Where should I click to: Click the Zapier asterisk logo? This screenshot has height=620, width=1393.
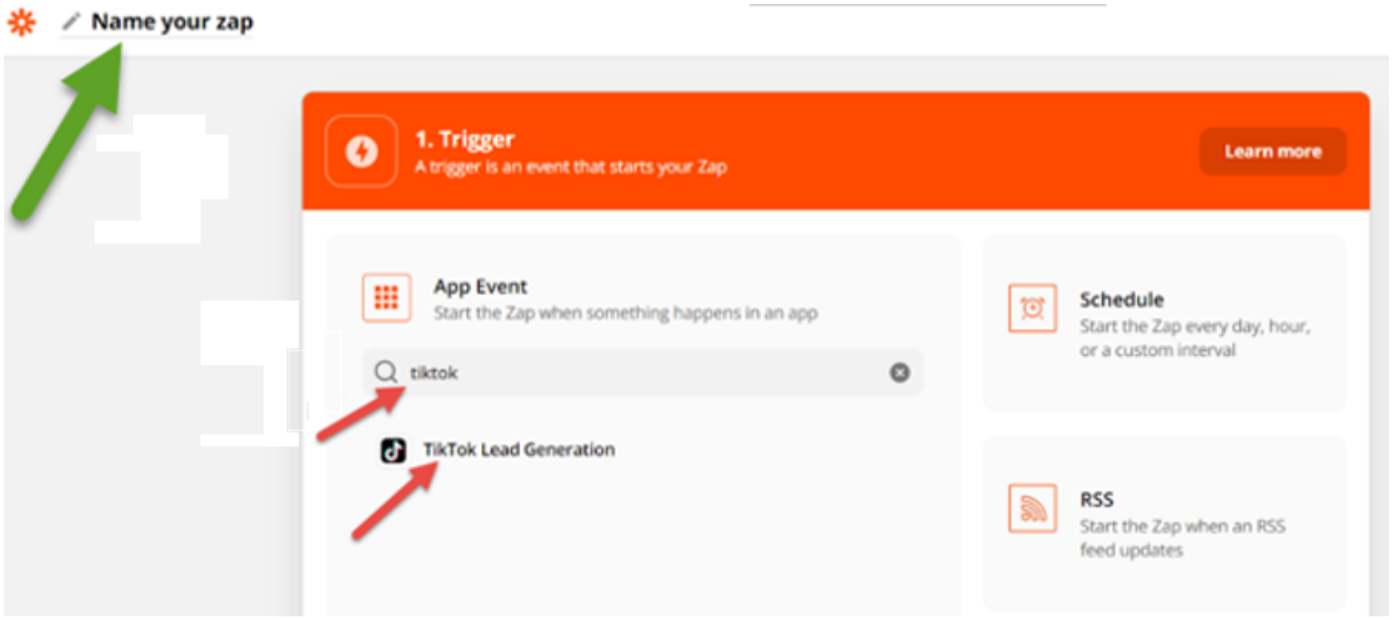click(21, 22)
